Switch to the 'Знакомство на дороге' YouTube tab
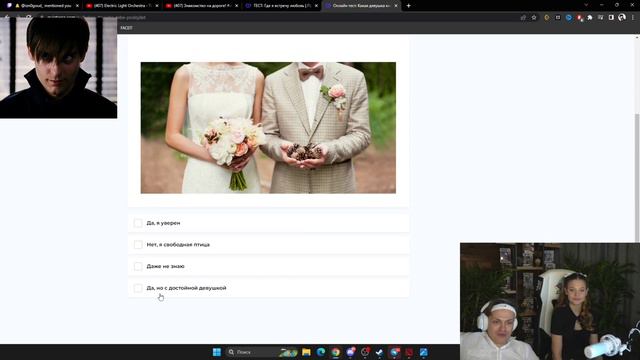Screen dimensions: 640x360 pos(201,6)
